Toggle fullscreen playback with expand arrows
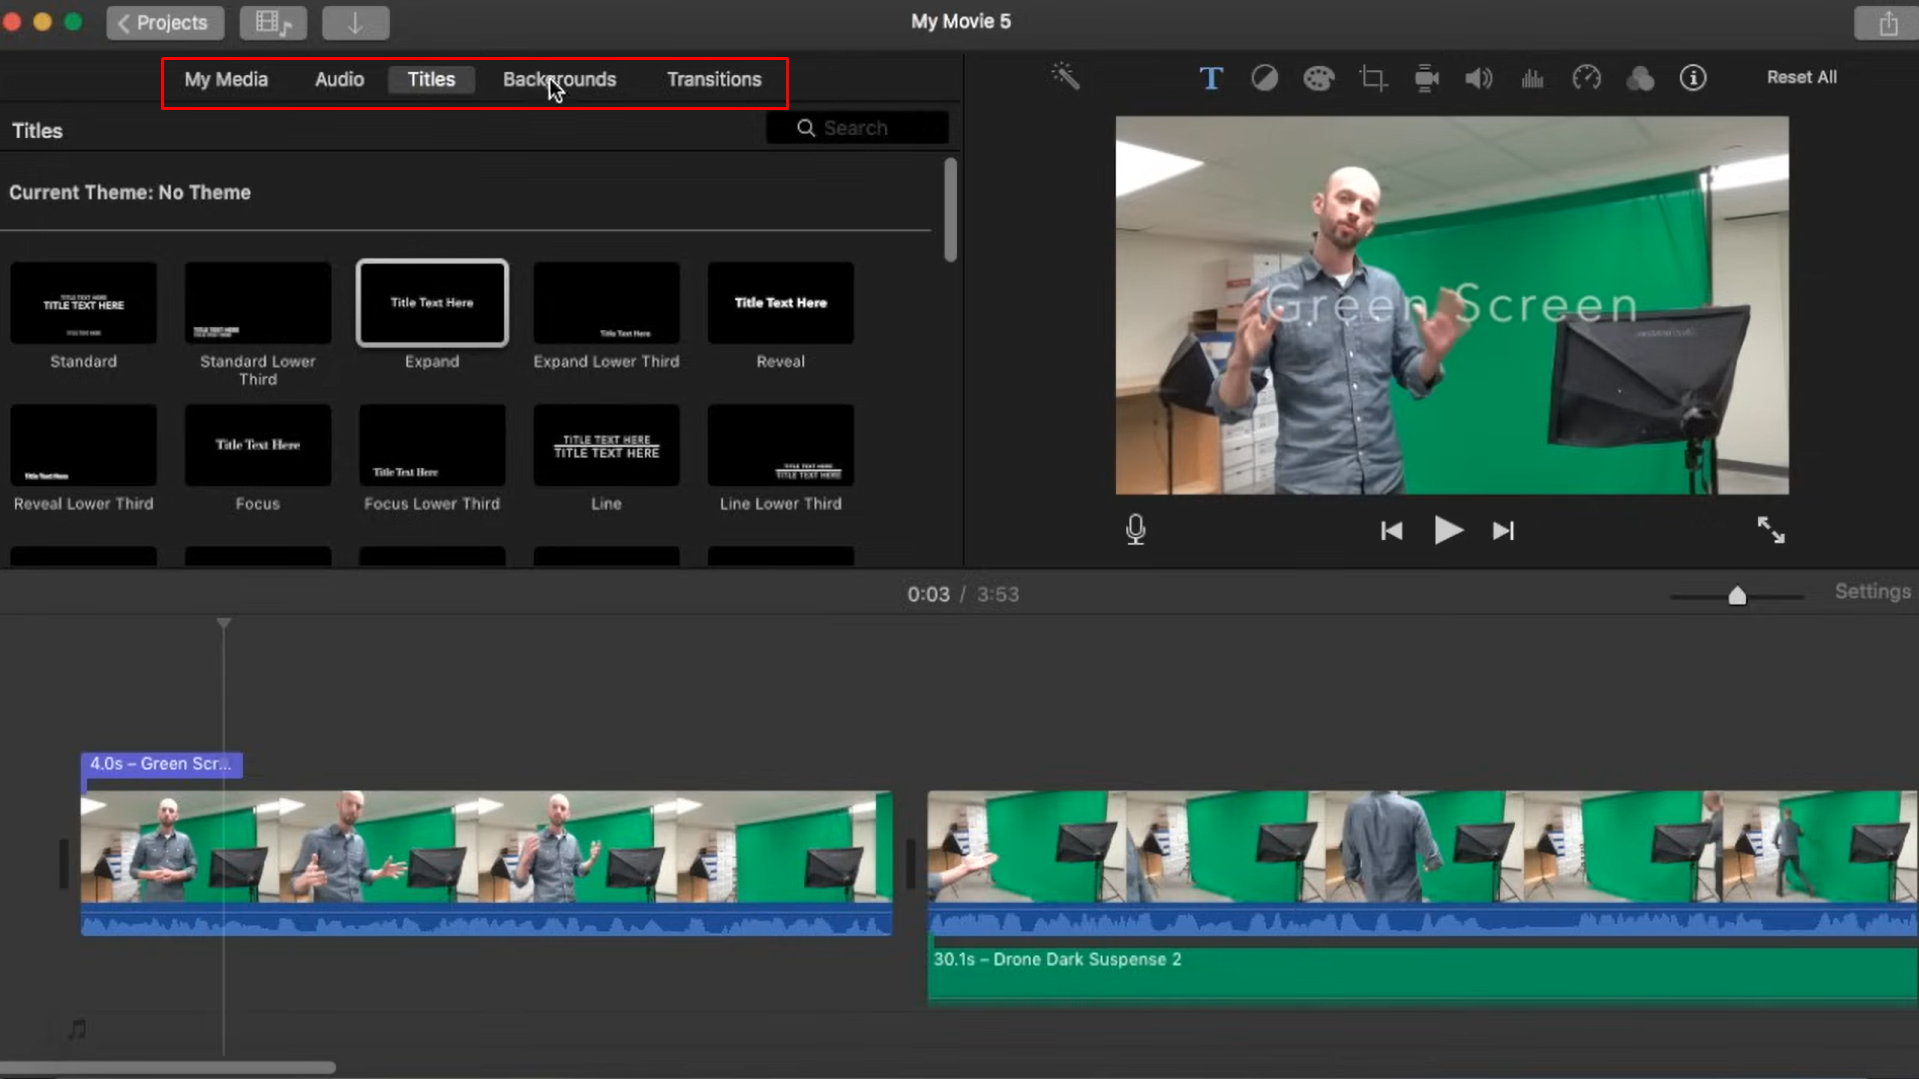The width and height of the screenshot is (1919, 1079). [x=1770, y=530]
